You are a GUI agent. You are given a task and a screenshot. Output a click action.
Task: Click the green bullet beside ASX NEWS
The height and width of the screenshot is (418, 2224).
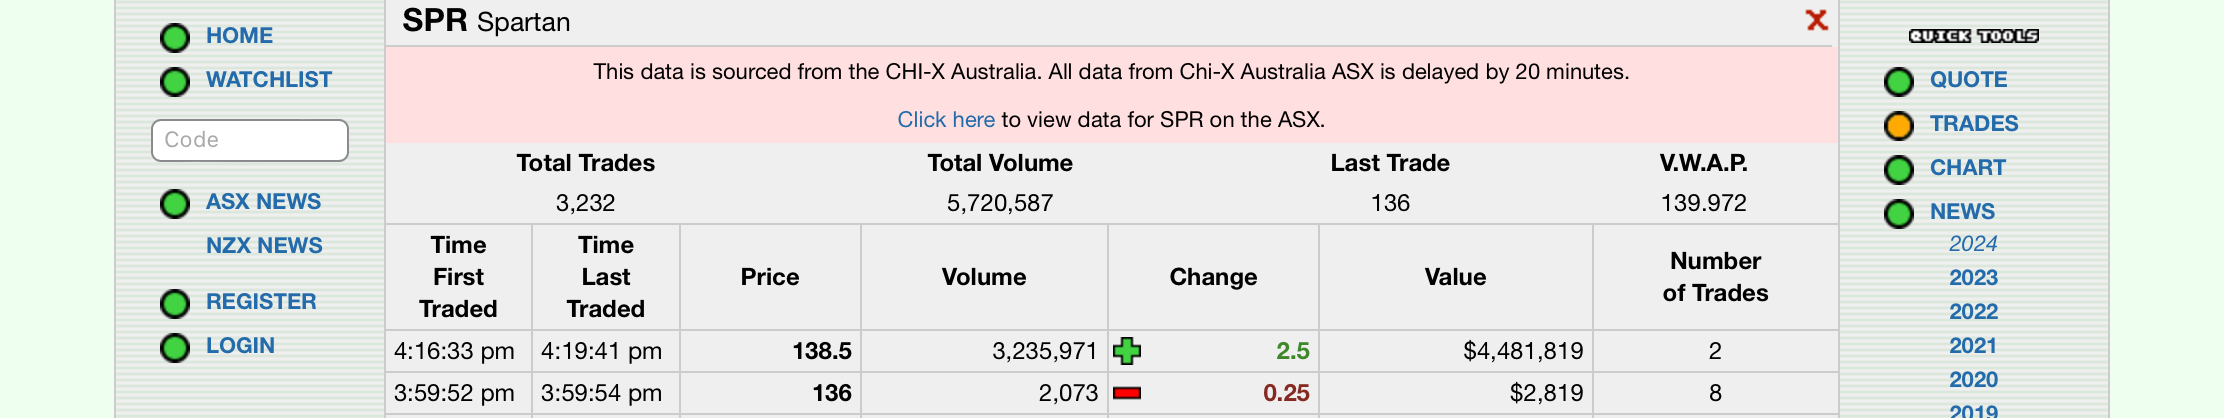(175, 204)
